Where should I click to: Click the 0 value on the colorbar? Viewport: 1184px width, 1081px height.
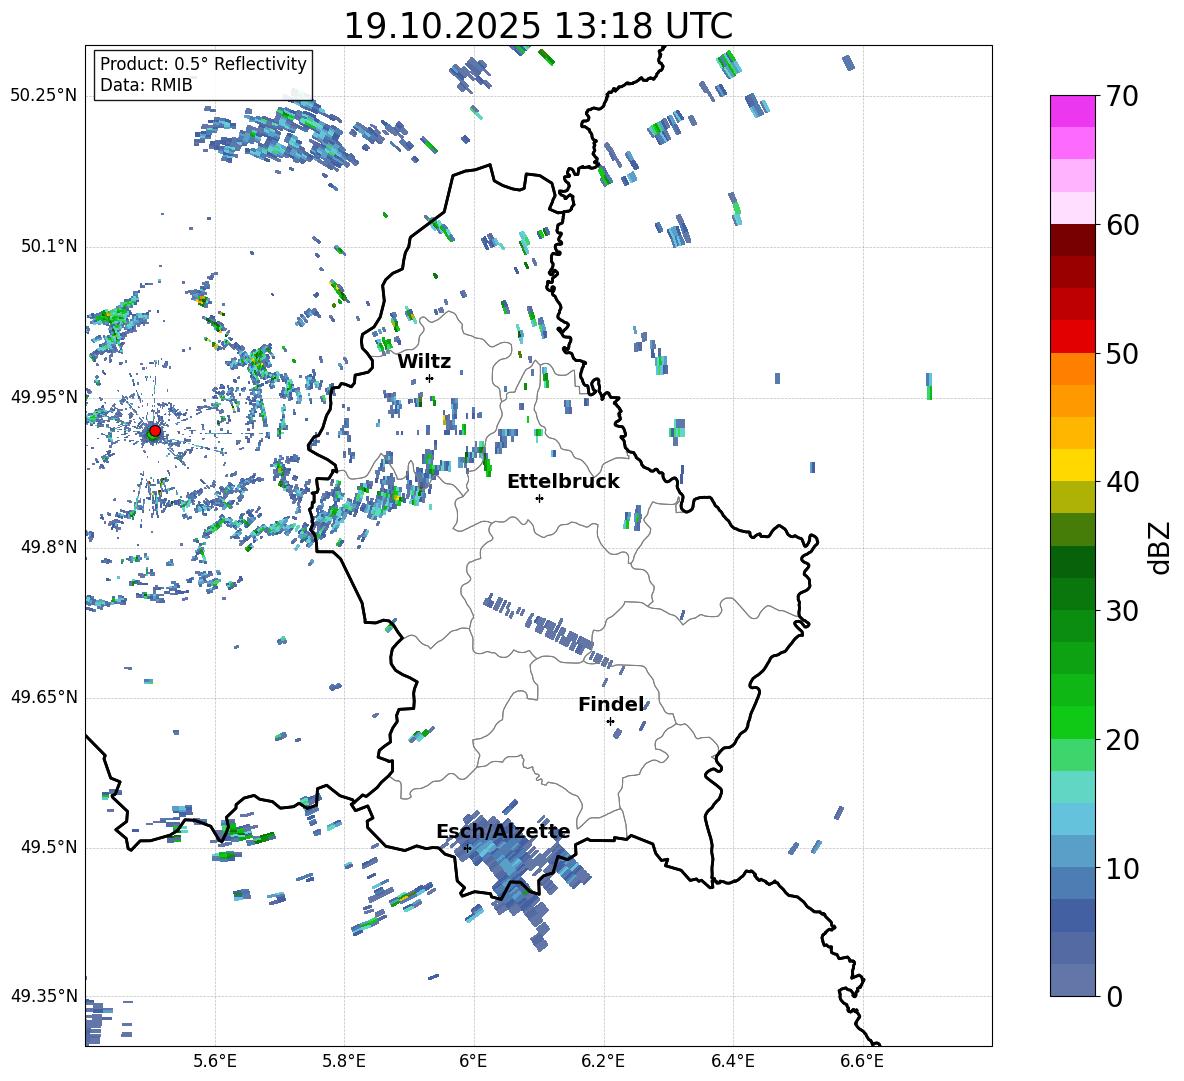pyautogui.click(x=1114, y=996)
